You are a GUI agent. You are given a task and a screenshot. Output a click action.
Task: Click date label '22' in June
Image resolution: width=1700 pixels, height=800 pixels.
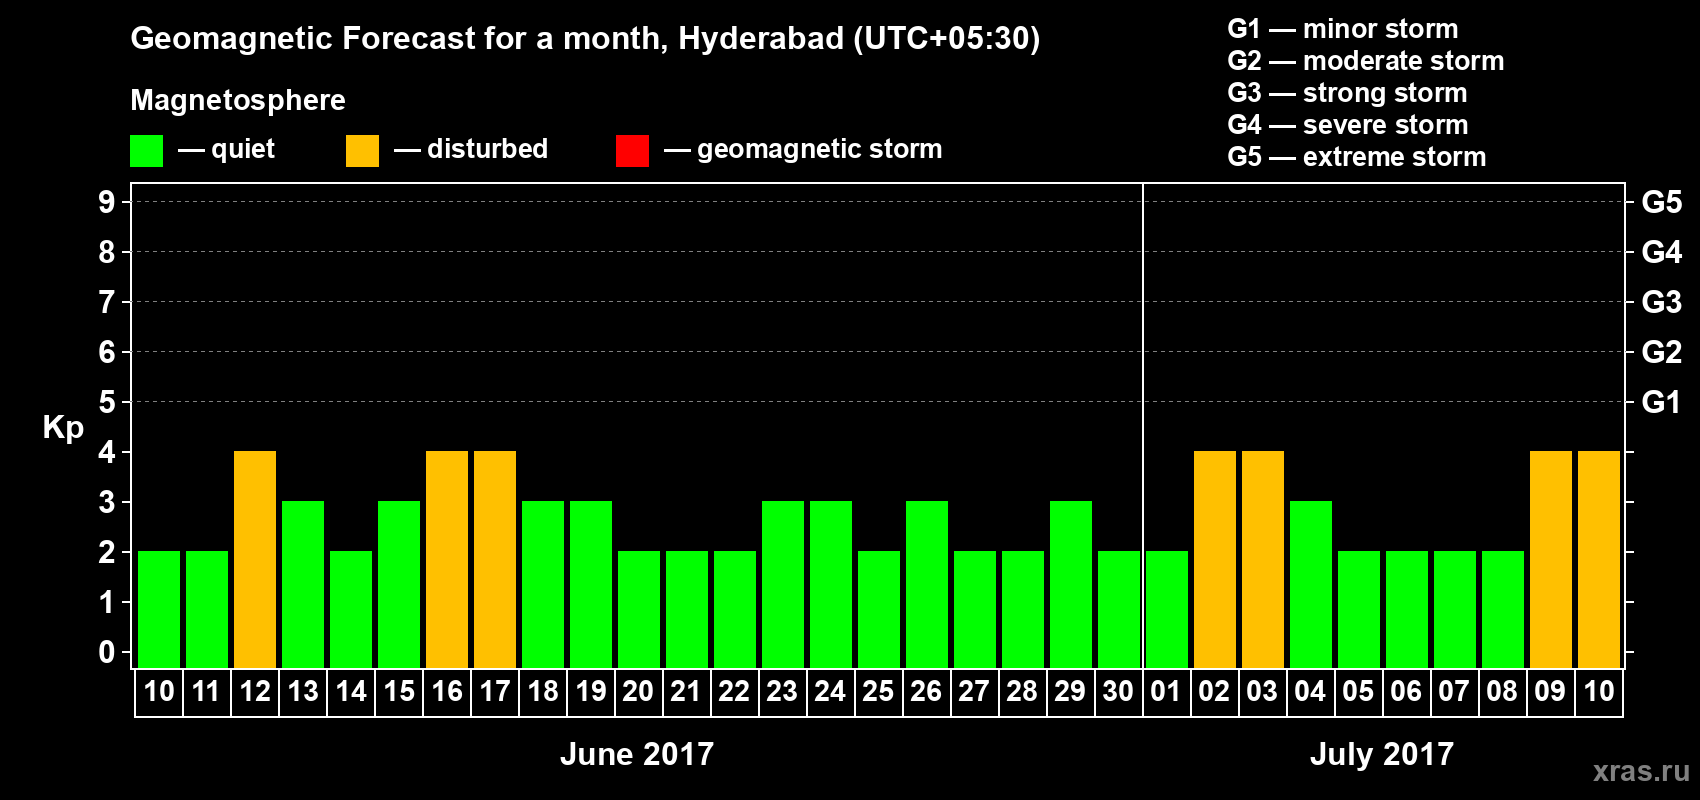734,692
